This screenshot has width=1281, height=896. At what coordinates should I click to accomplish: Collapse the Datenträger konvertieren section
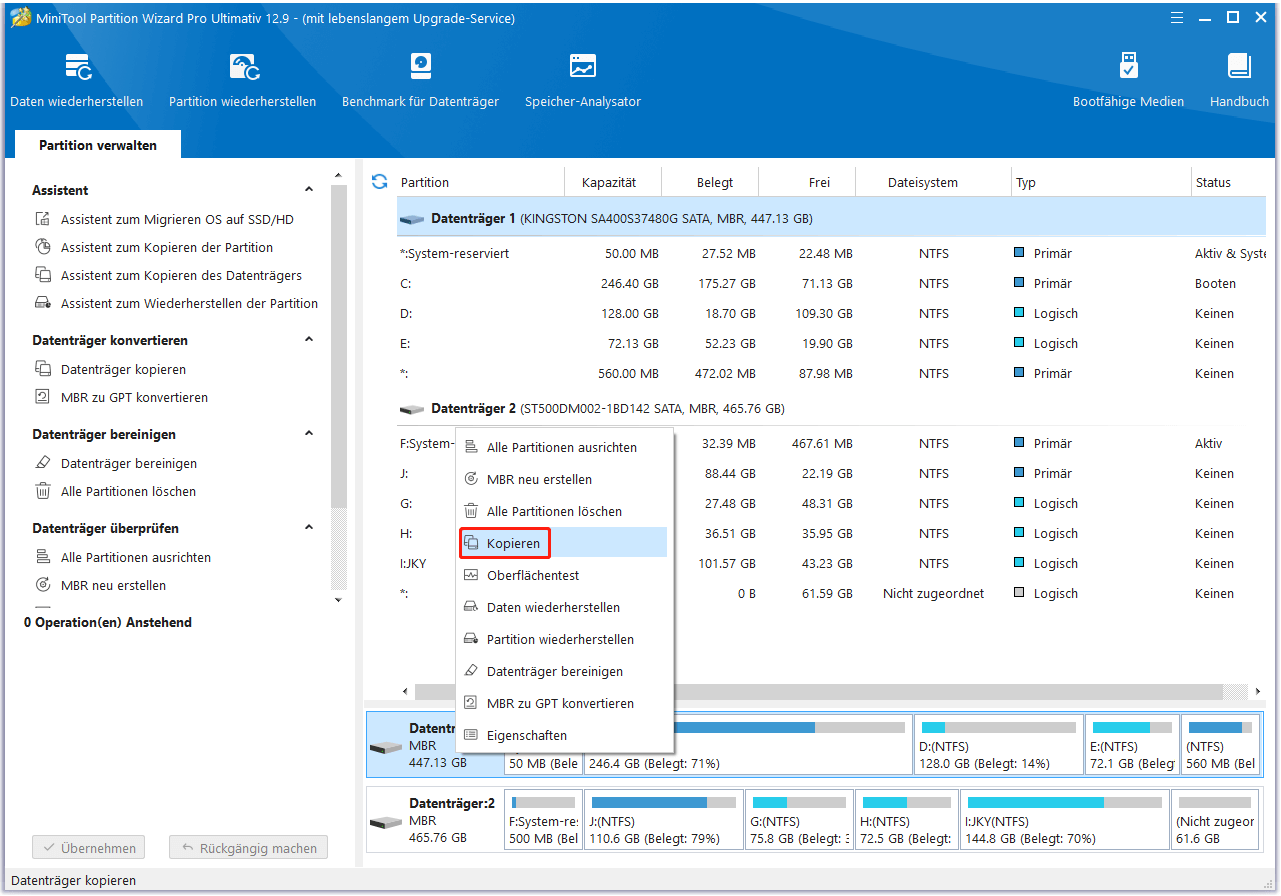pos(309,340)
